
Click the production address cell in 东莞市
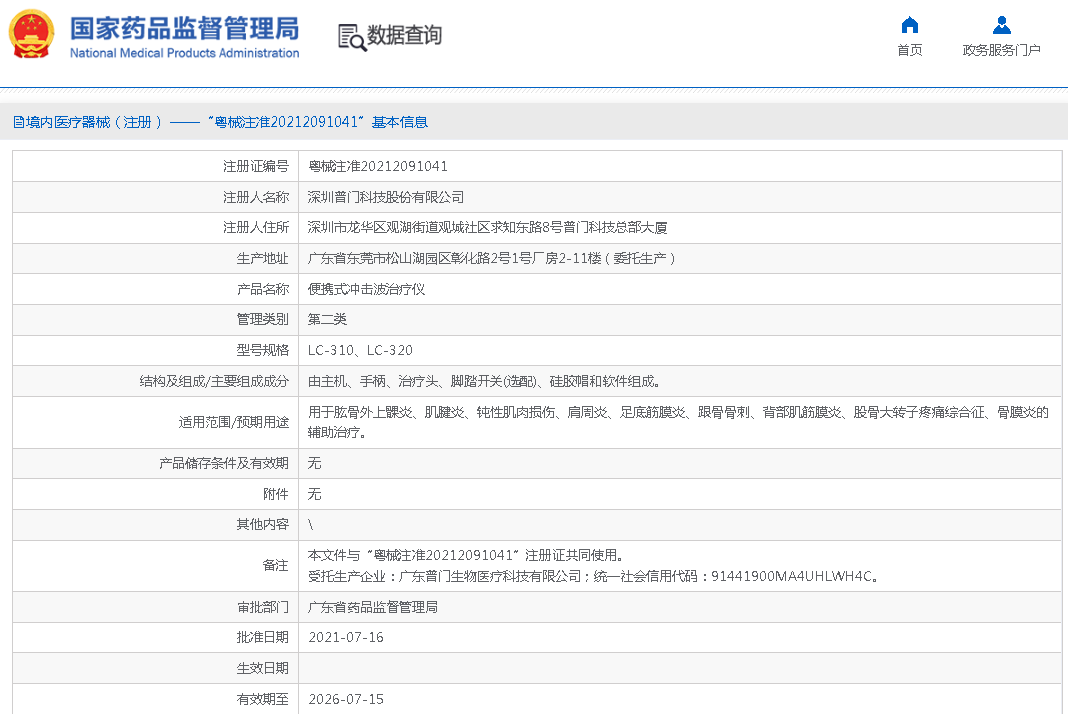pyautogui.click(x=492, y=258)
